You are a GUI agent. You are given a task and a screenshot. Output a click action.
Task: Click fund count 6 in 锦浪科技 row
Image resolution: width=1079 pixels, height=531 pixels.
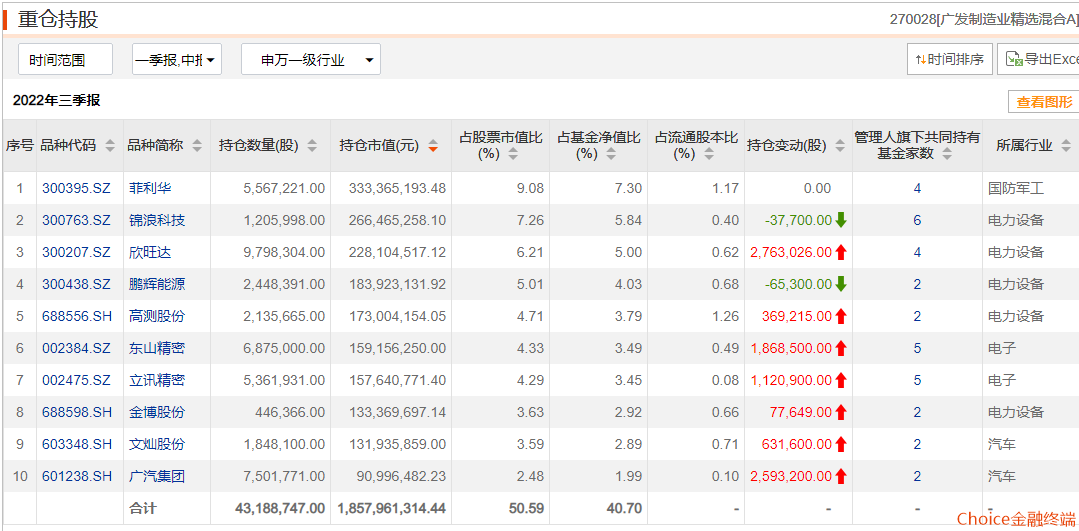917,220
